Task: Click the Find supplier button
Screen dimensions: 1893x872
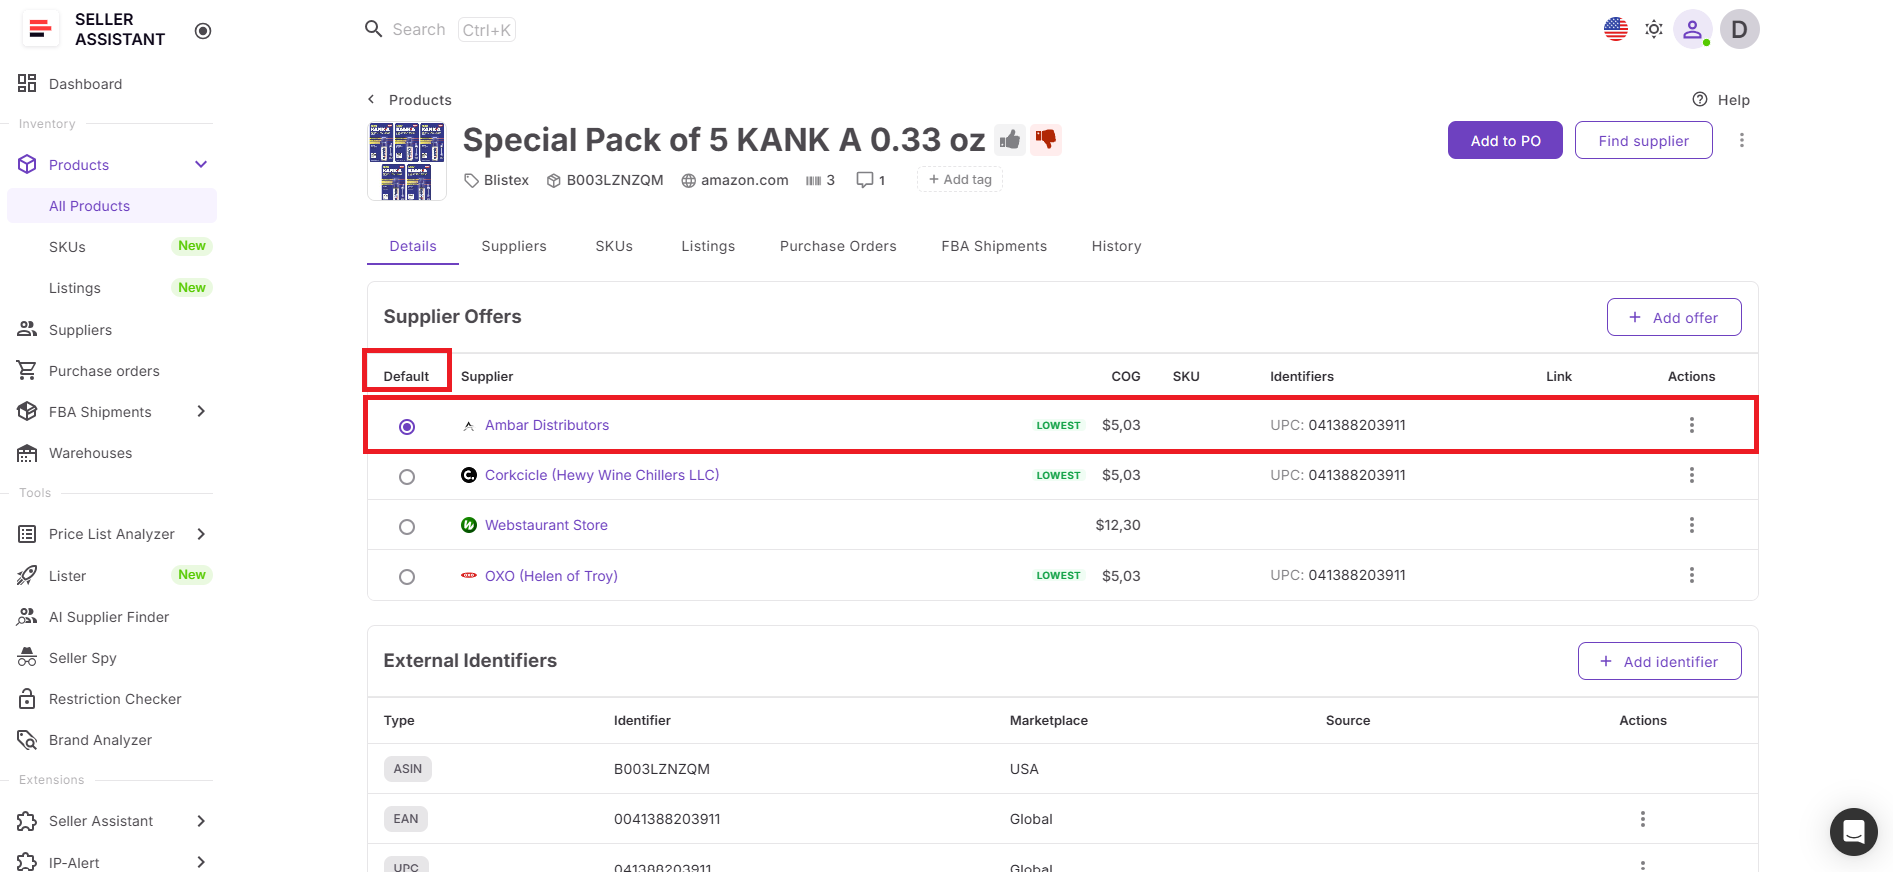Action: tap(1643, 140)
